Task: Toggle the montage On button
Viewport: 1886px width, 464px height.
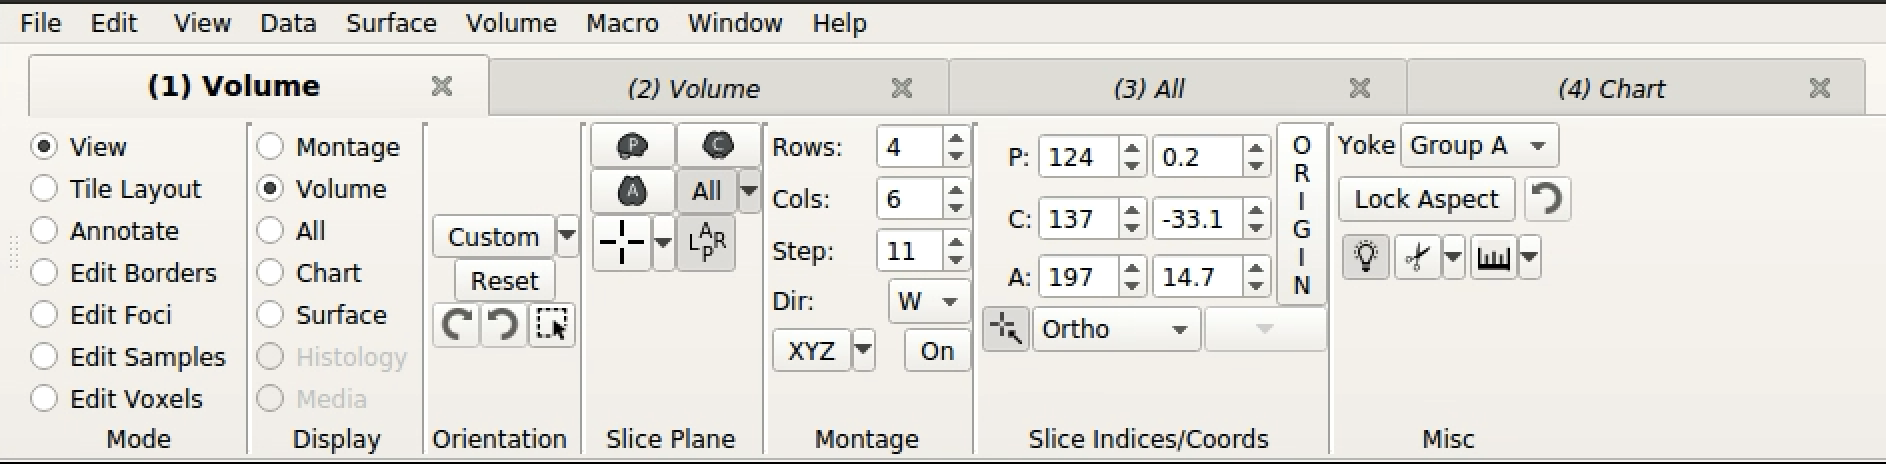Action: point(937,351)
